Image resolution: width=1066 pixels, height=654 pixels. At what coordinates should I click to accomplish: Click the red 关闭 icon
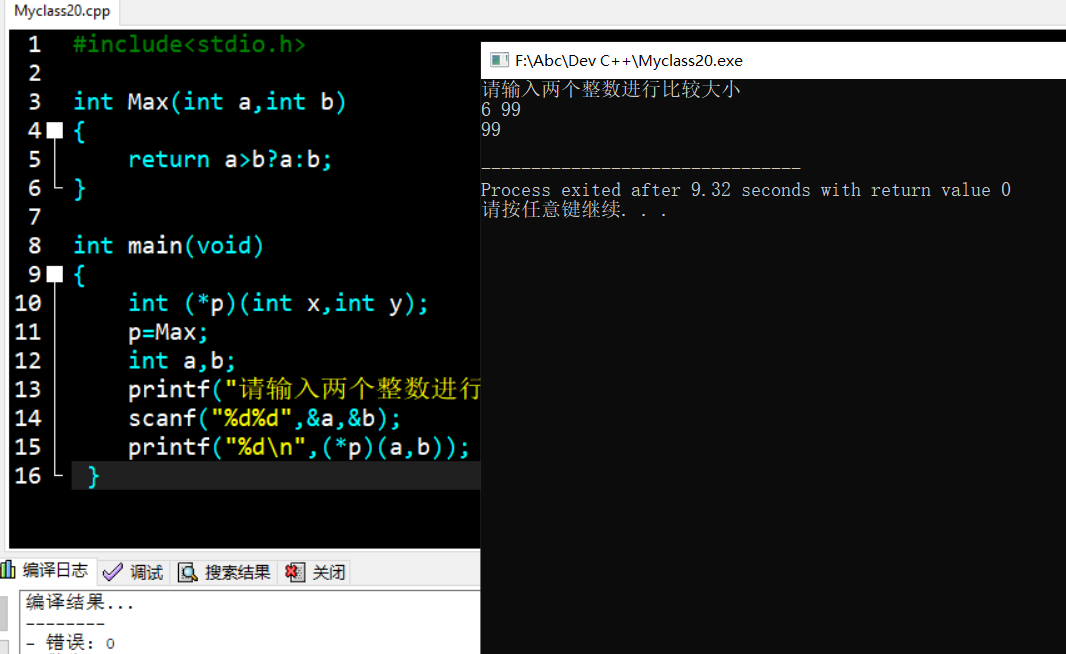[295, 572]
